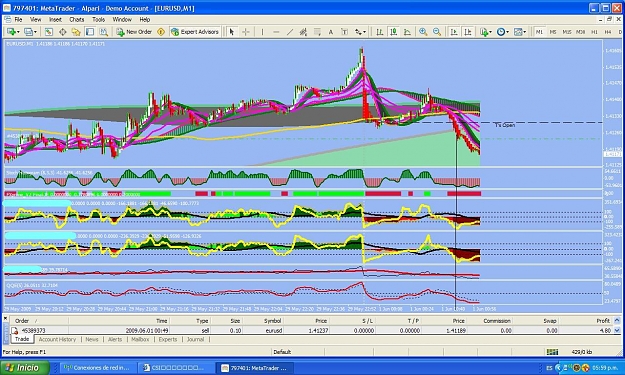Toggle the Expert Advisors button
The width and height of the screenshot is (625, 375).
[x=195, y=32]
